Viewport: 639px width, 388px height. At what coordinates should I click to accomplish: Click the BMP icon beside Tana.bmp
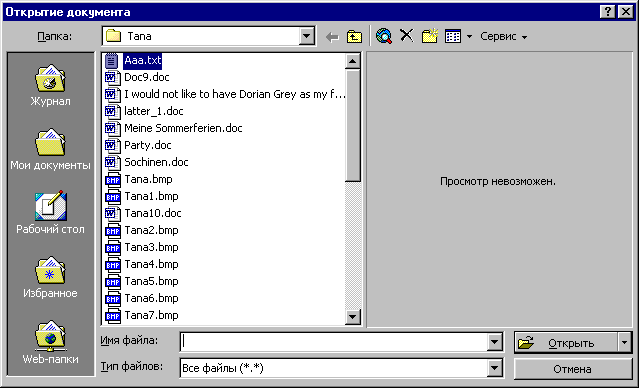tap(112, 180)
